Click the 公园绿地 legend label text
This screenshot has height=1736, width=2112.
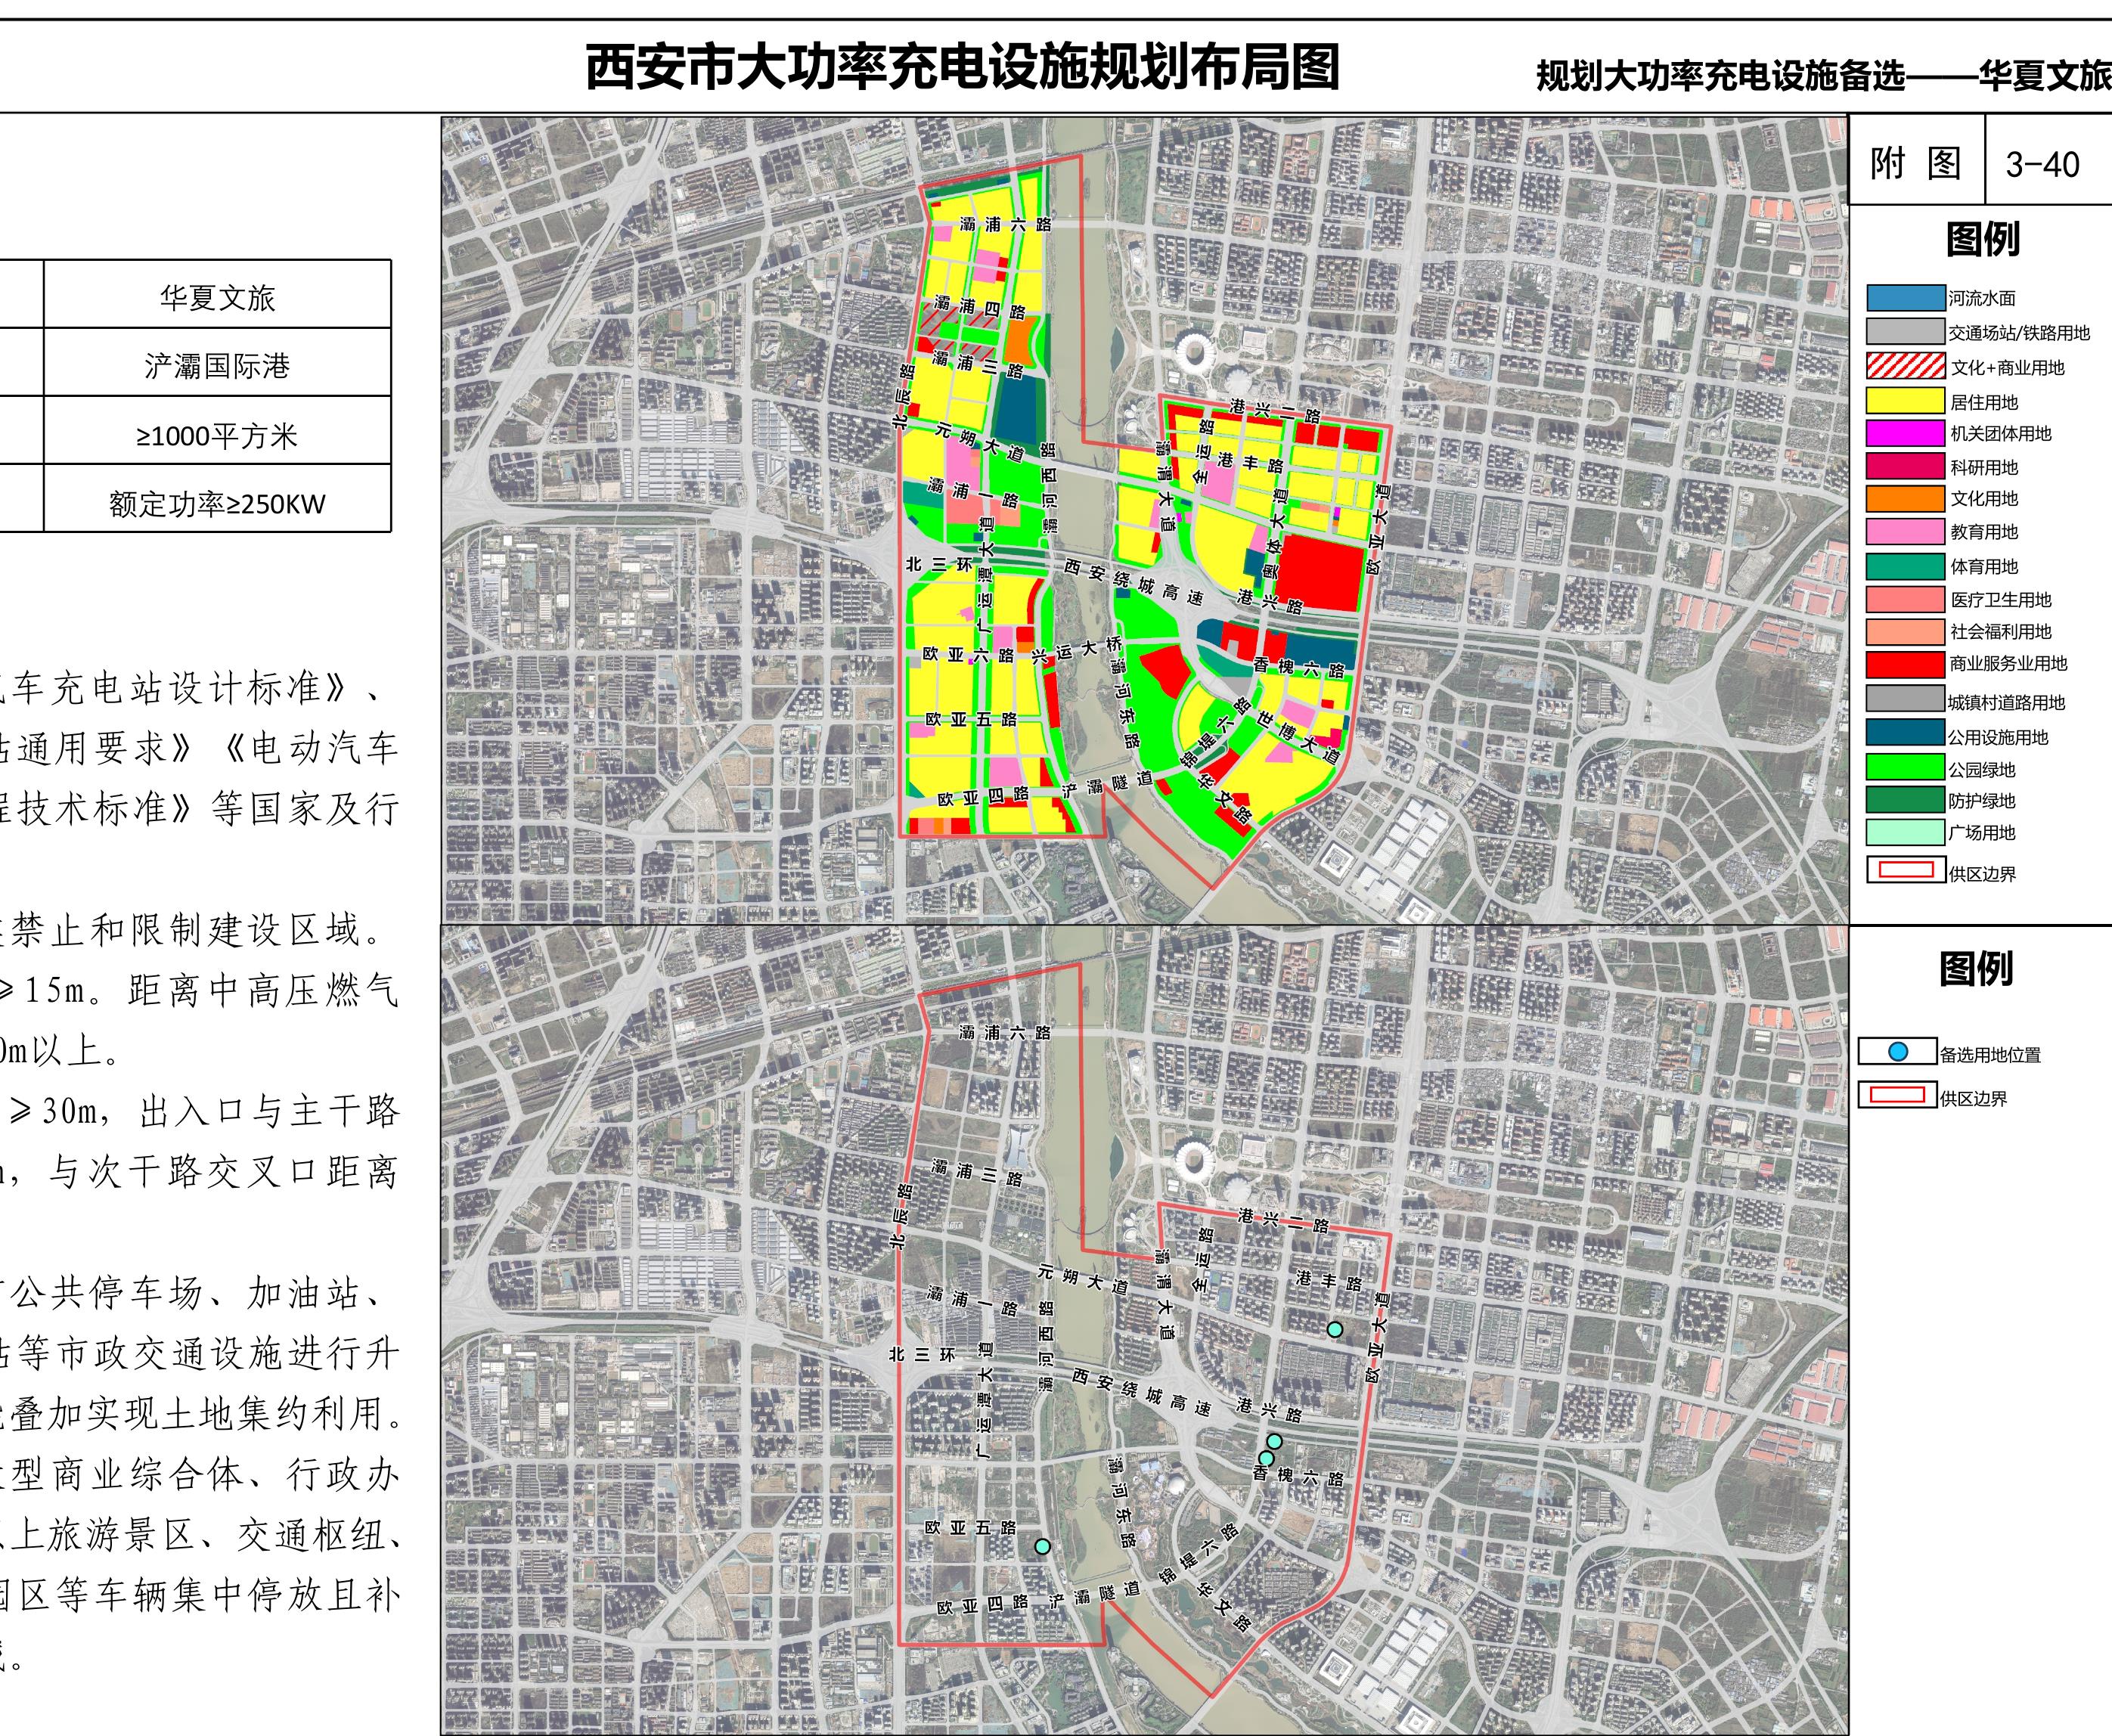pos(1982,769)
